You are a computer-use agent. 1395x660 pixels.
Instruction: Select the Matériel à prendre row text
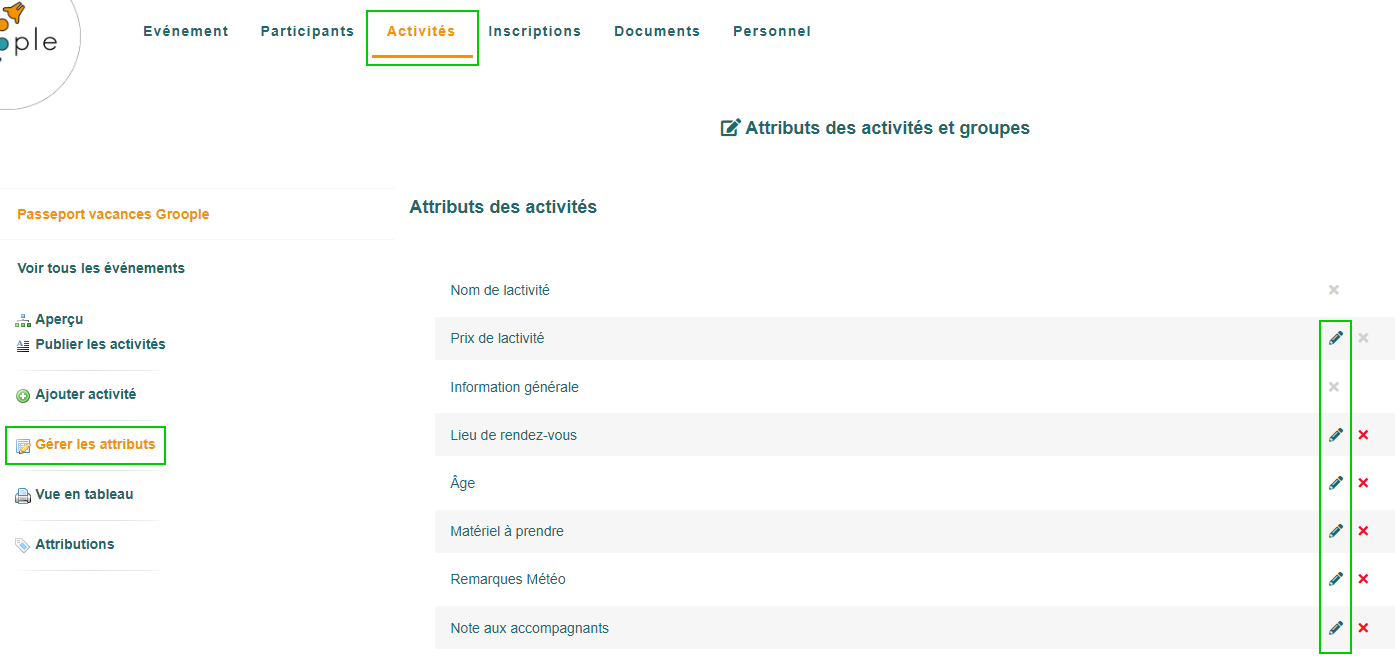coord(507,531)
